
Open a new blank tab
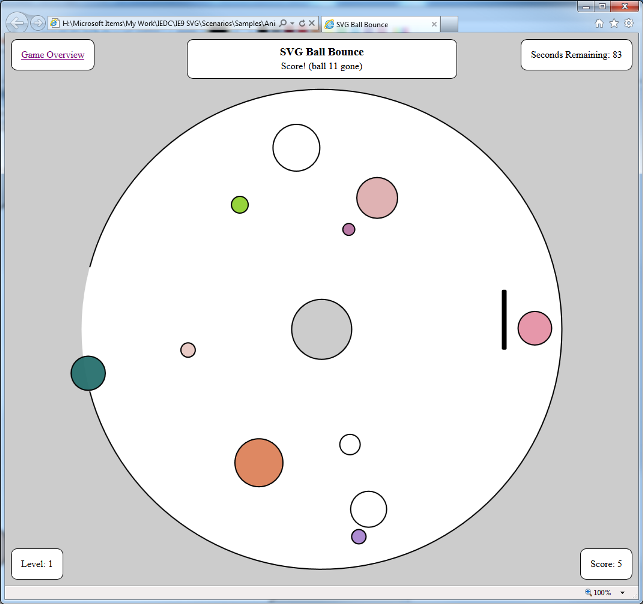pos(449,24)
